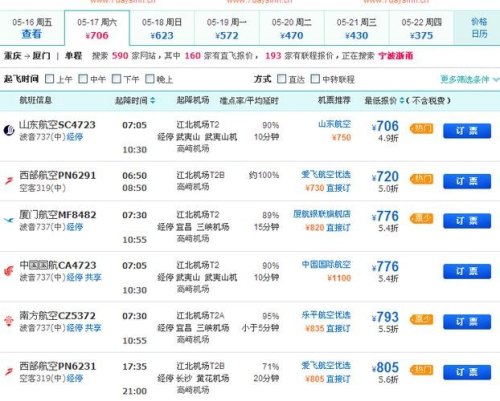Select the 05-17 周六 ¥706 tab

coord(97,28)
